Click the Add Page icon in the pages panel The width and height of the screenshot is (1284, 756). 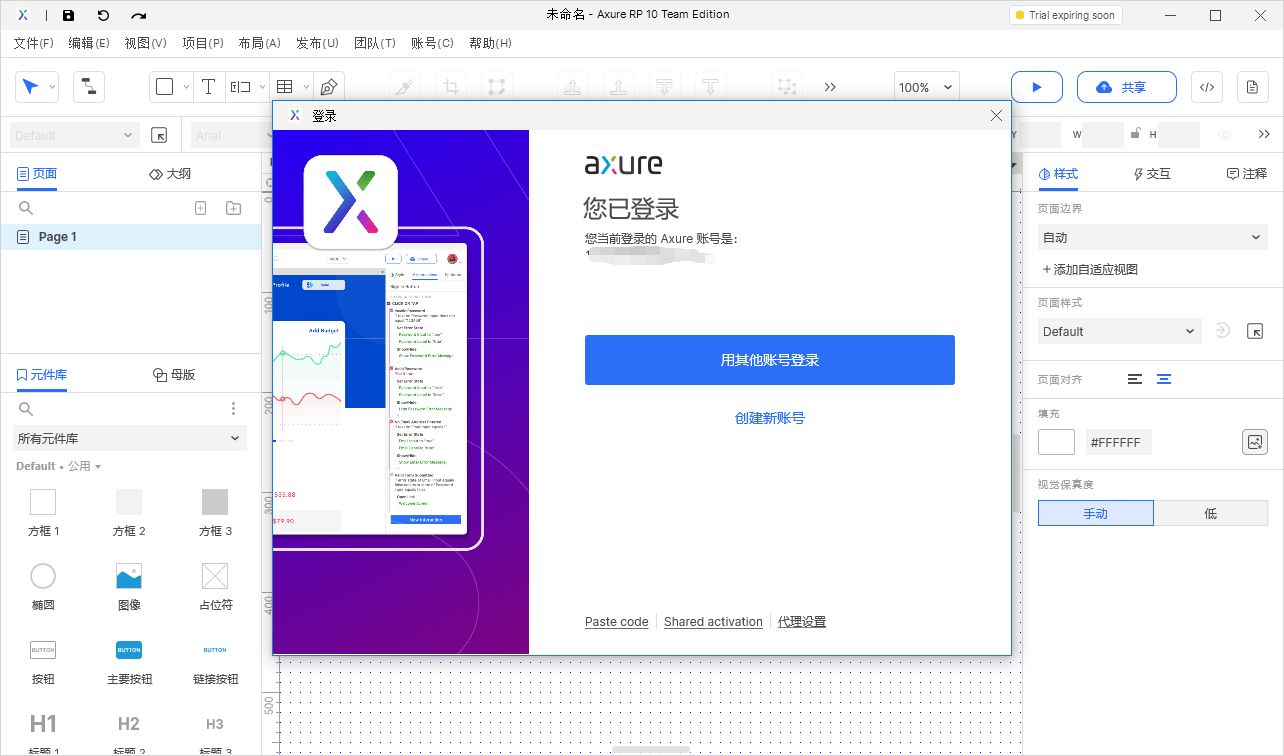200,207
